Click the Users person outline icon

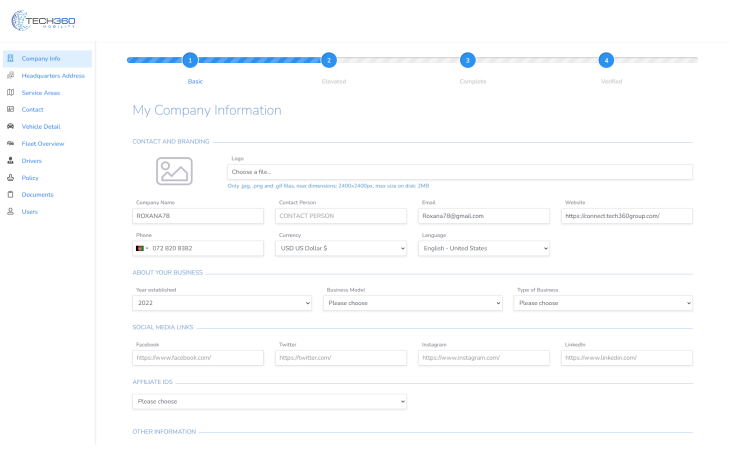[10, 211]
